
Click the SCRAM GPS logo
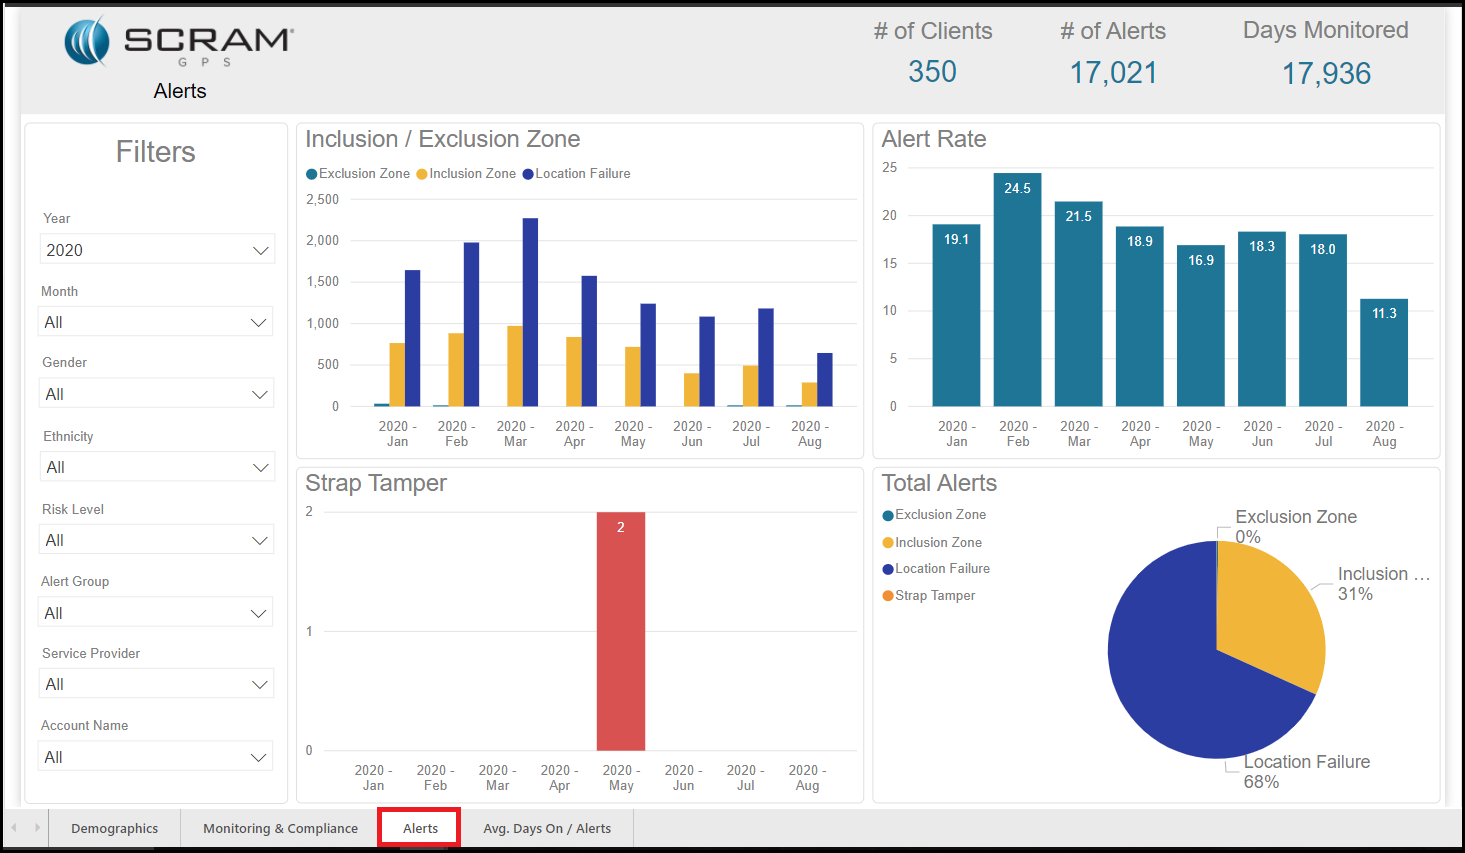tap(179, 42)
